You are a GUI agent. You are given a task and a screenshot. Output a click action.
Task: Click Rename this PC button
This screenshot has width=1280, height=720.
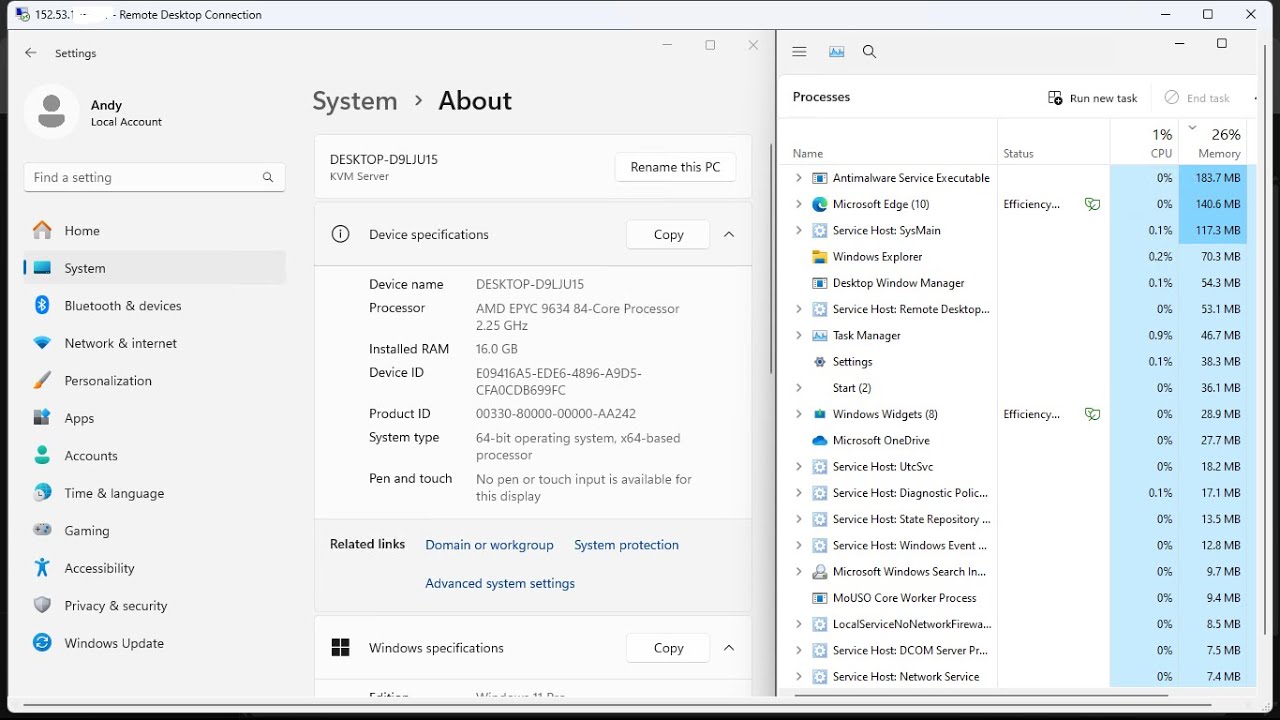tap(675, 167)
